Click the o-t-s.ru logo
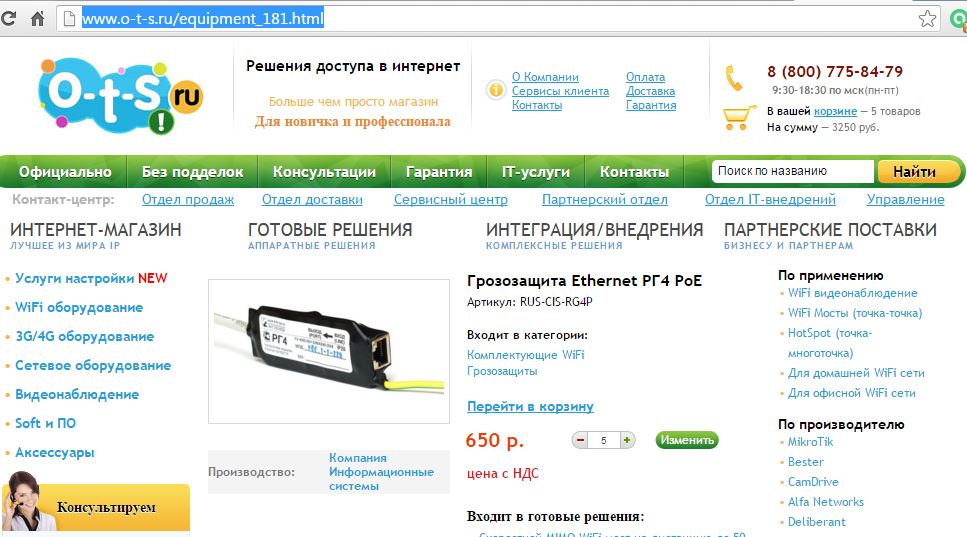This screenshot has width=967, height=537. click(x=120, y=96)
